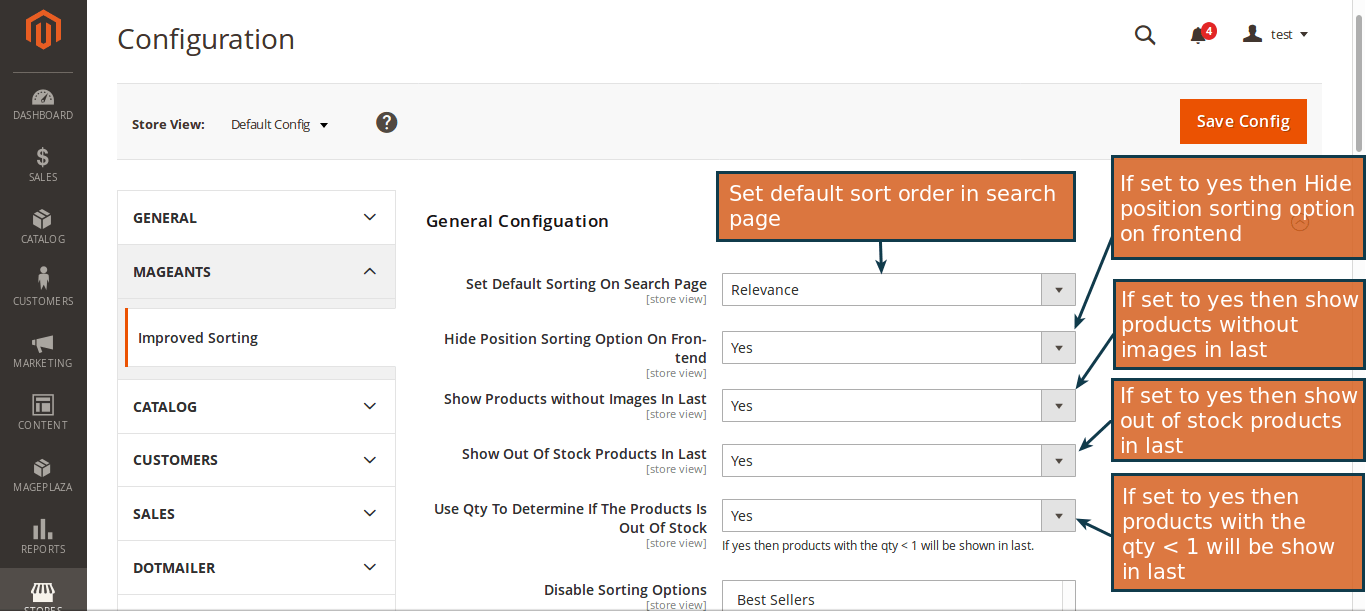Collapse the MAGEANTS section
The width and height of the screenshot is (1366, 613).
pyautogui.click(x=256, y=271)
